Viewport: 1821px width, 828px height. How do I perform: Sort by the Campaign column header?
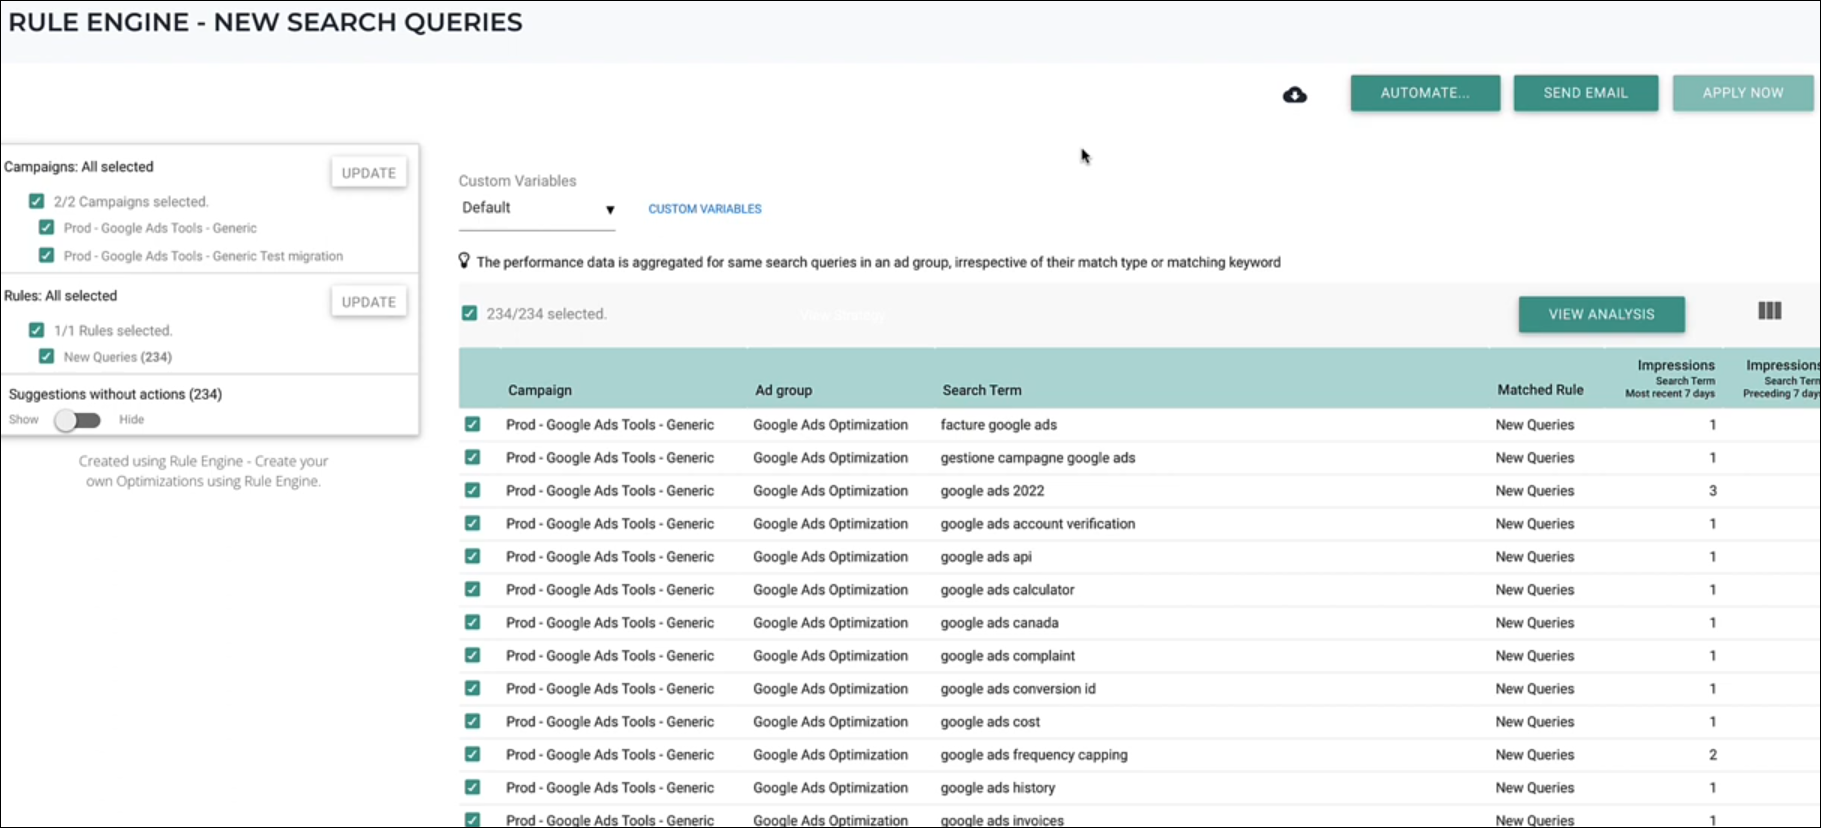[540, 390]
